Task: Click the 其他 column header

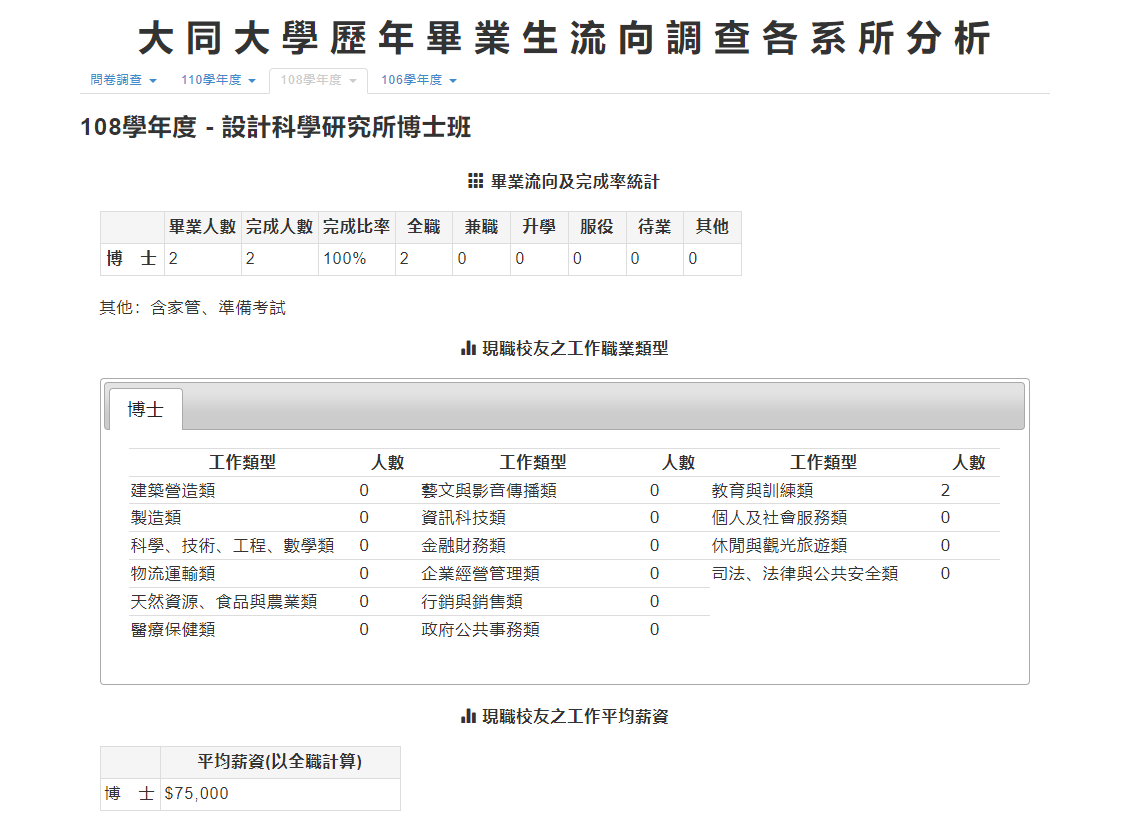Action: point(712,227)
